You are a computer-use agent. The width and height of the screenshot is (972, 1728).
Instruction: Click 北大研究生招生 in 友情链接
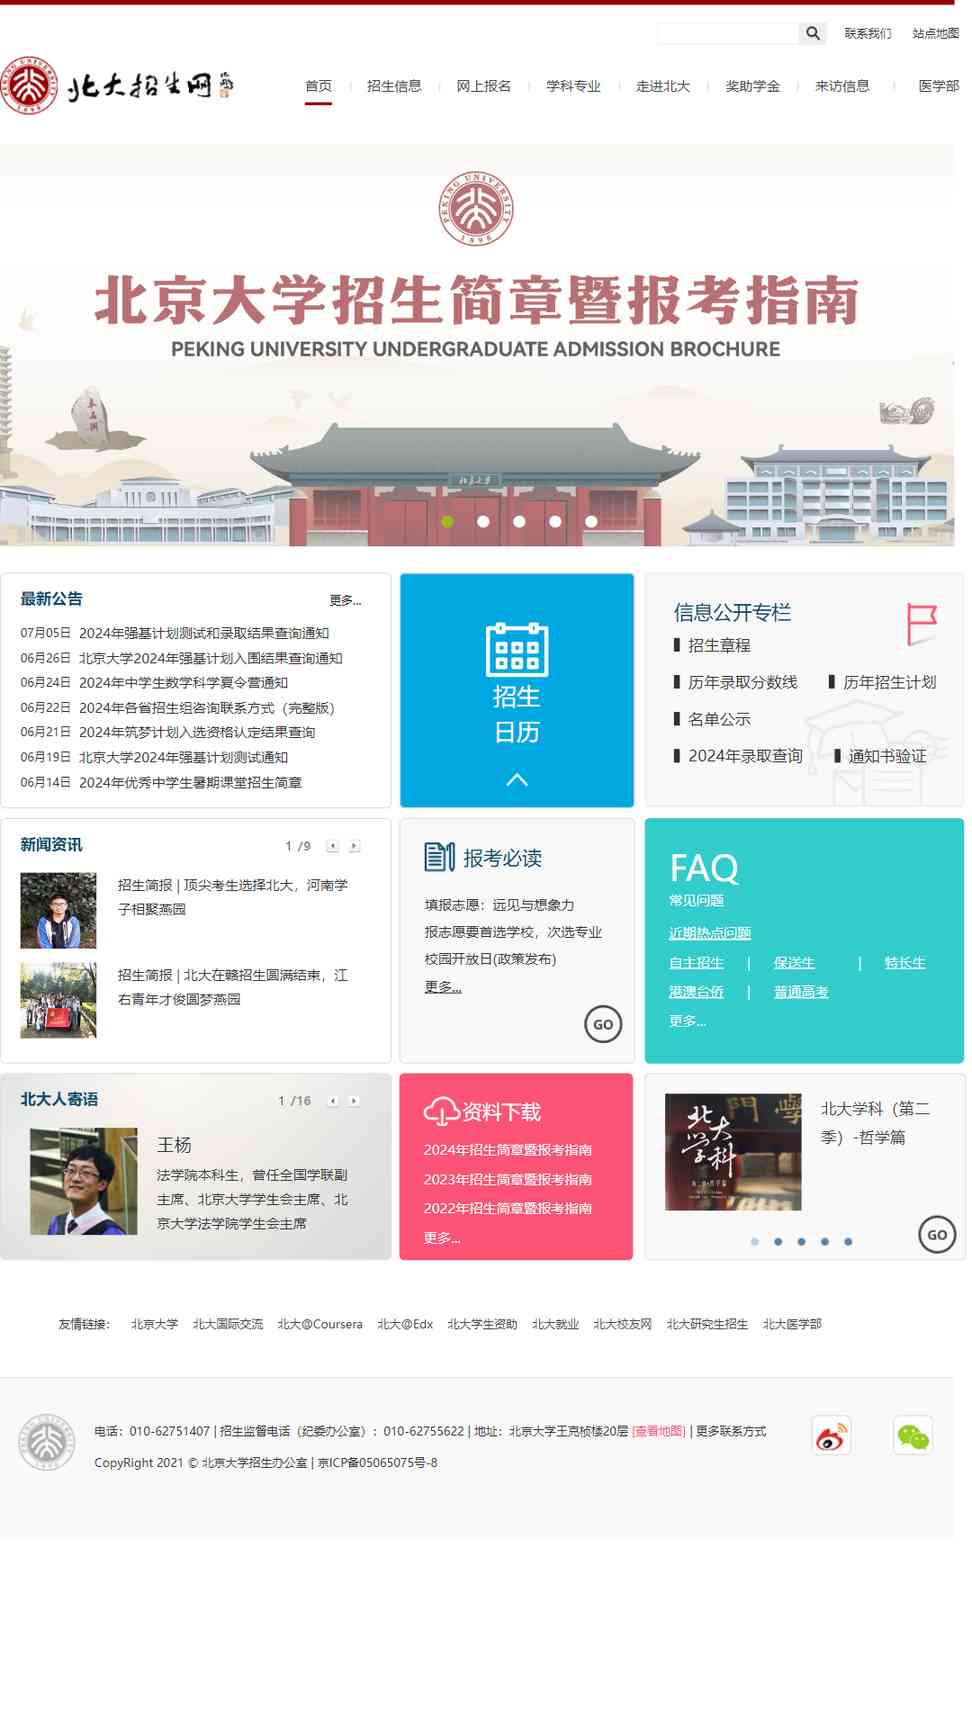pyautogui.click(x=707, y=1324)
